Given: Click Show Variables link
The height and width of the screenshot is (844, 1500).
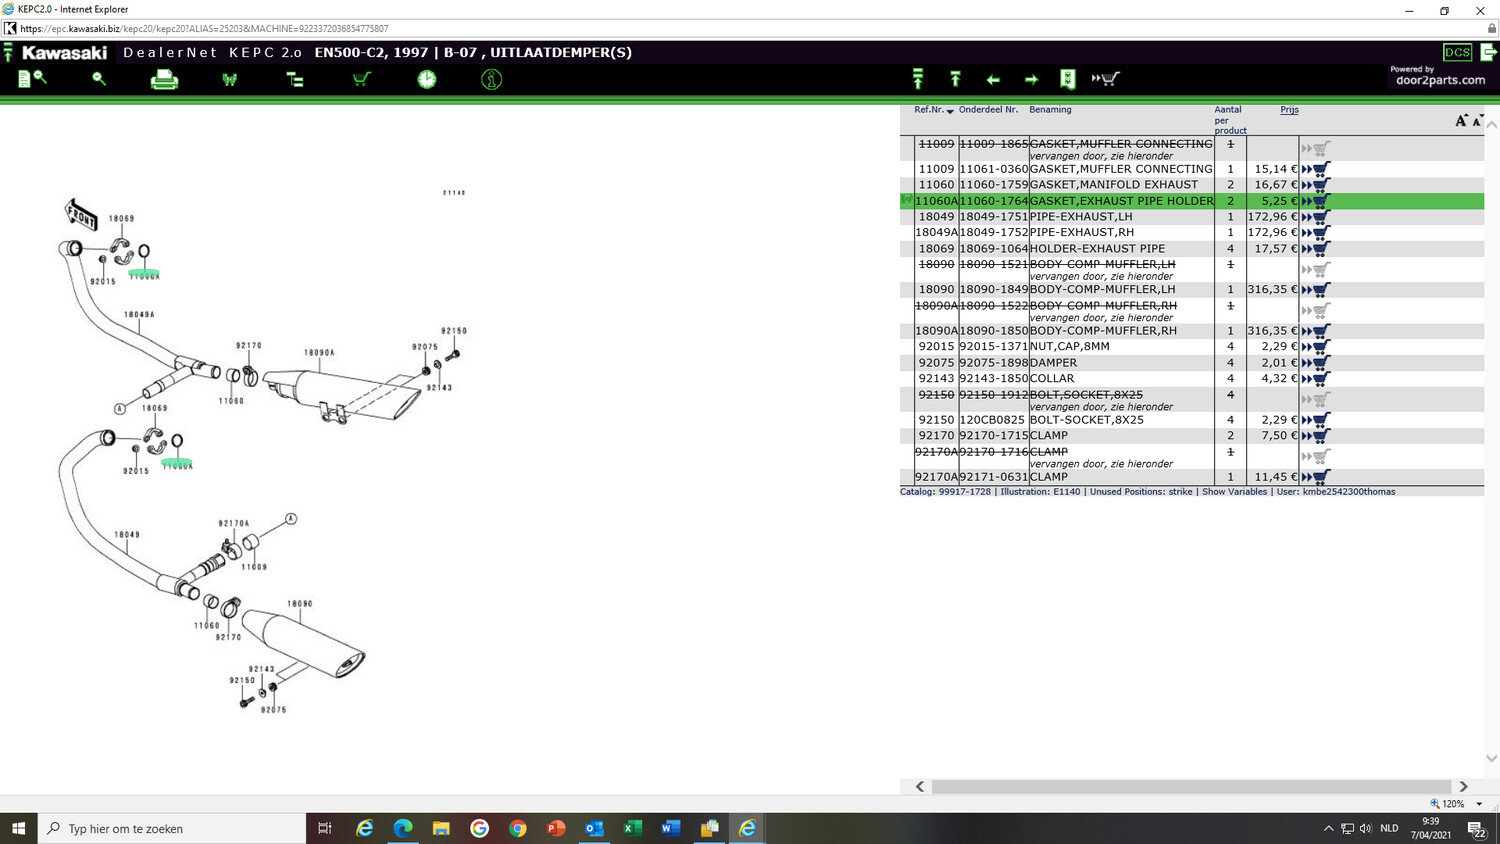Looking at the screenshot, I should (1234, 492).
